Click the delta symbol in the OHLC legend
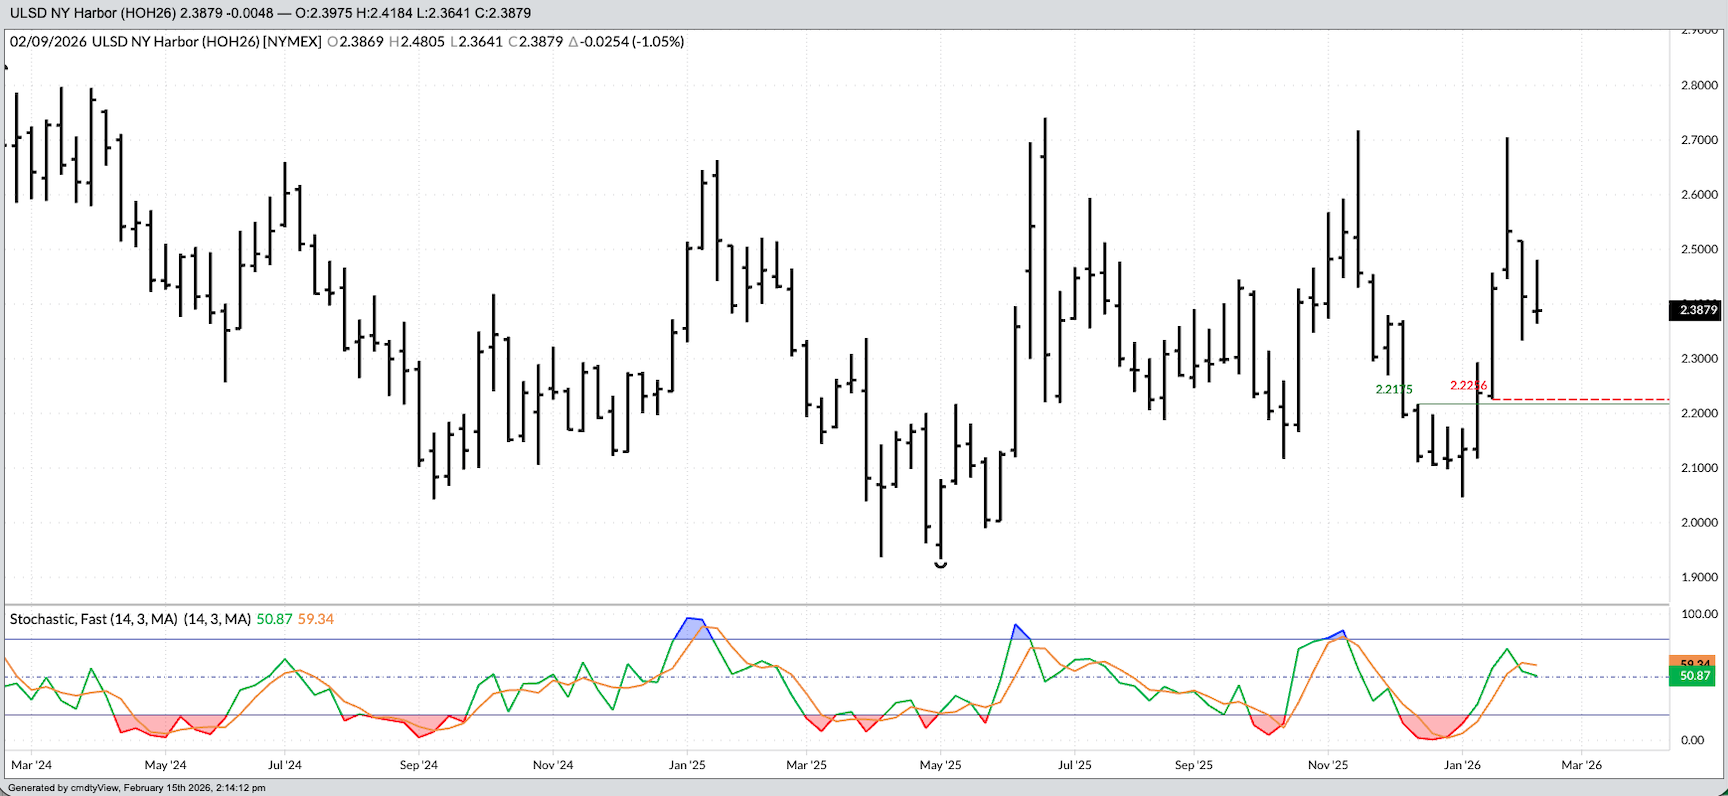The width and height of the screenshot is (1728, 796). [x=573, y=42]
